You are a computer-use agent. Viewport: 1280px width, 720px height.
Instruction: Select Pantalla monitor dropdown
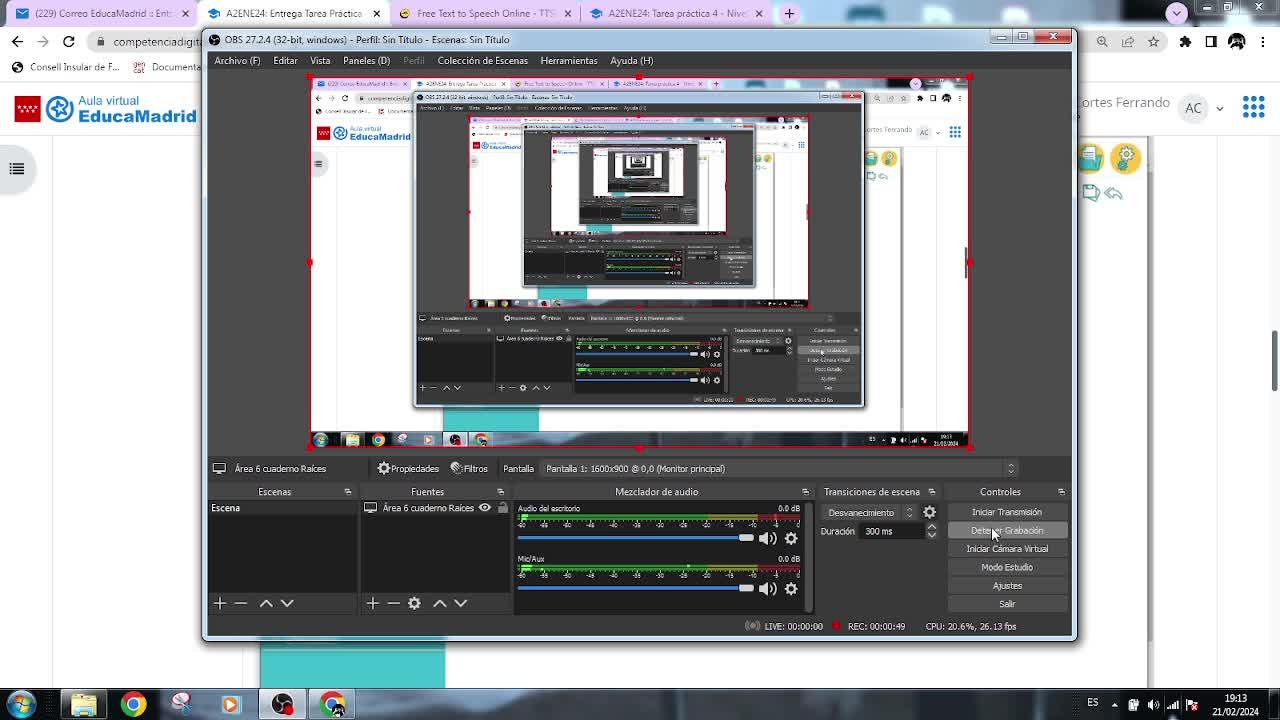pos(780,468)
